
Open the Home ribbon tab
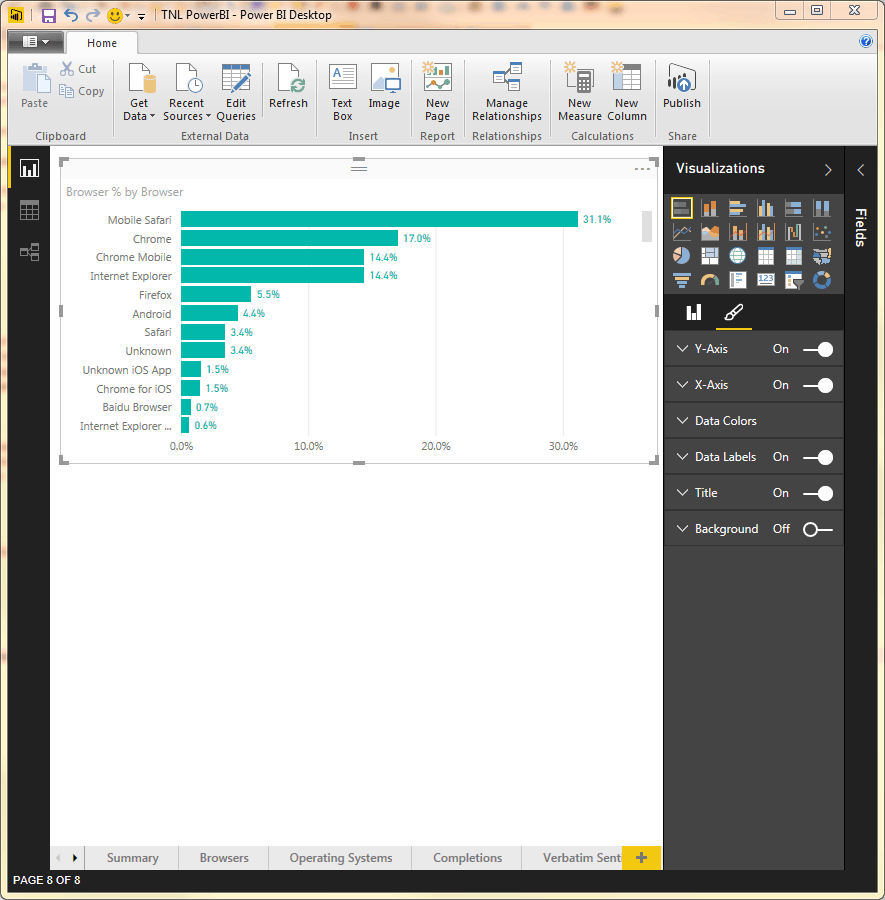[x=102, y=43]
